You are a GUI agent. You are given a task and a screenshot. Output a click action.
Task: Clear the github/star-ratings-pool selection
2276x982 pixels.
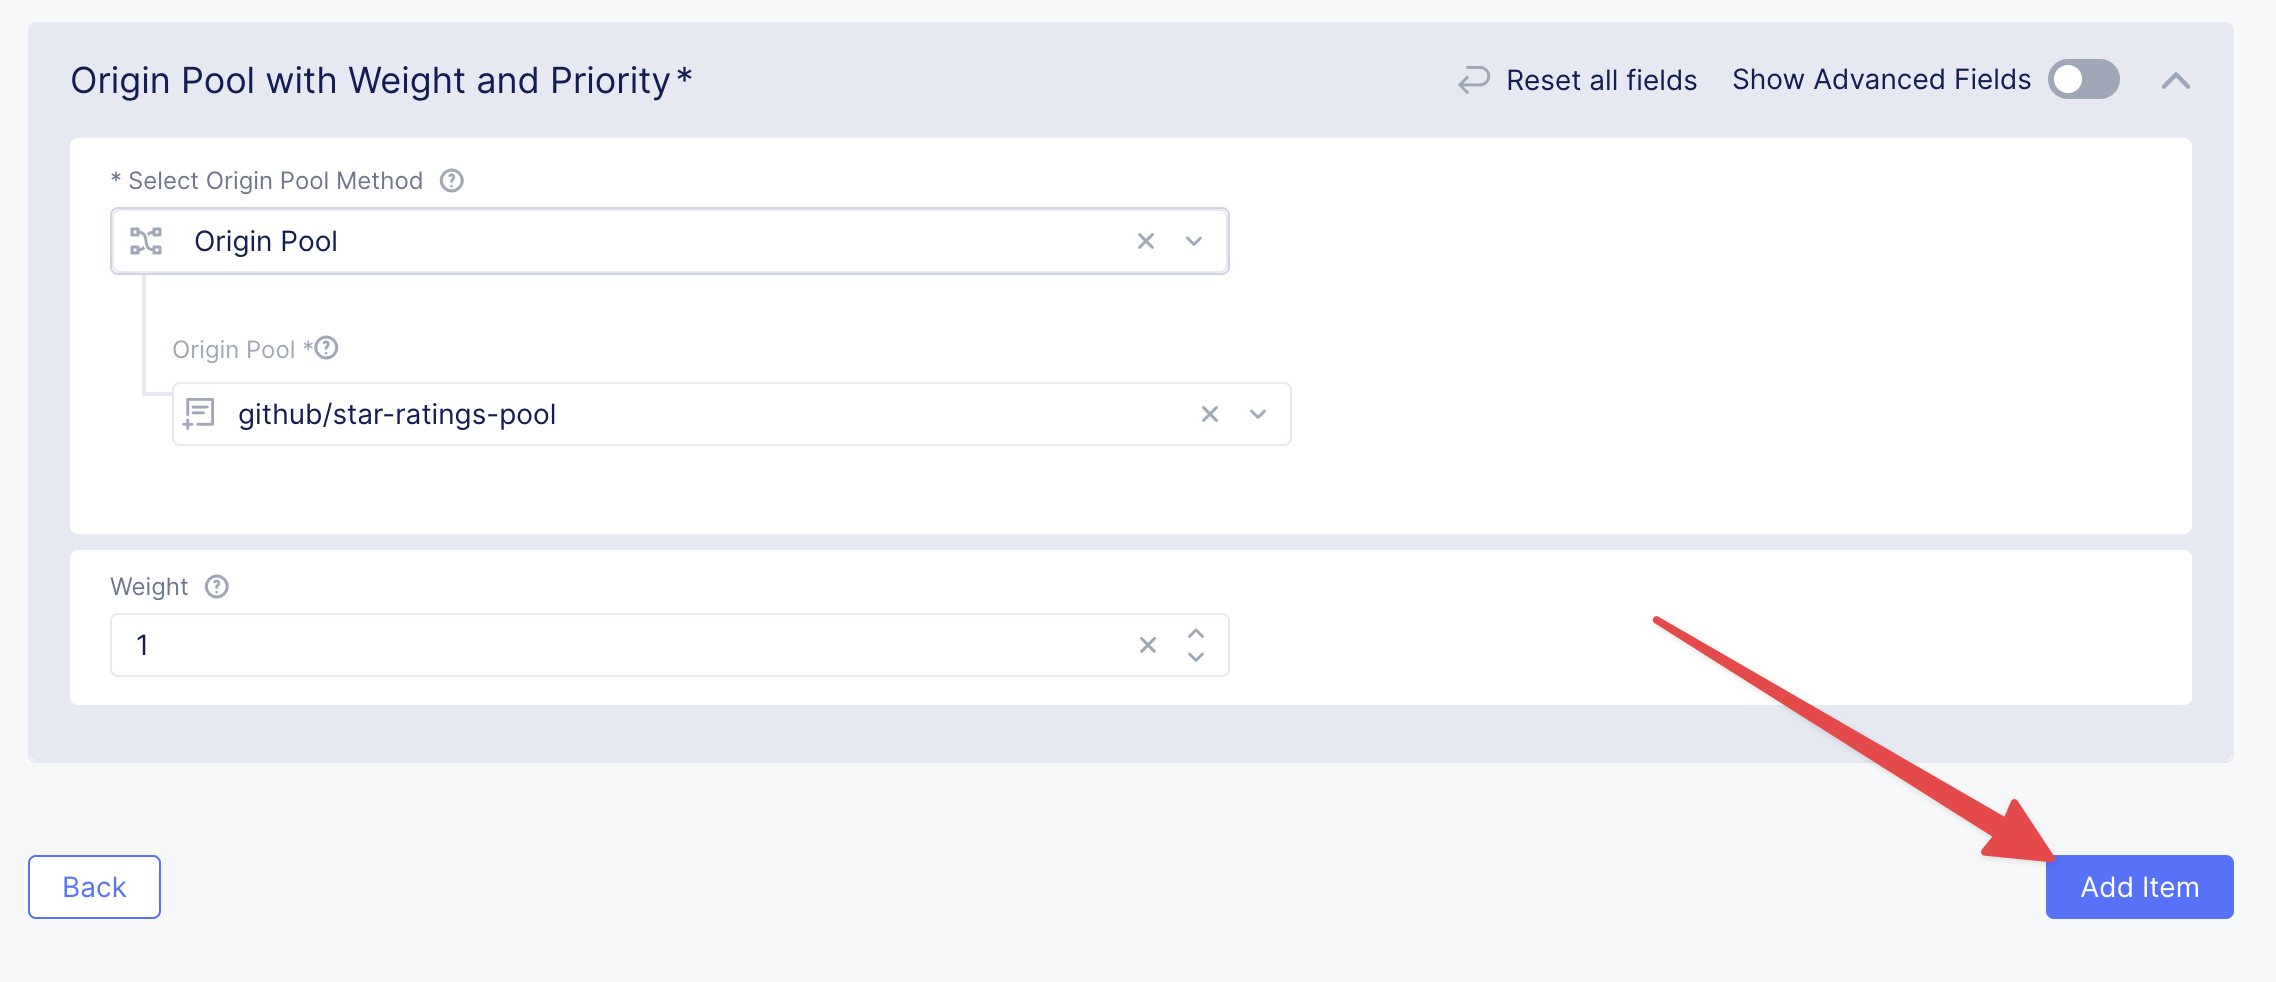click(1210, 414)
